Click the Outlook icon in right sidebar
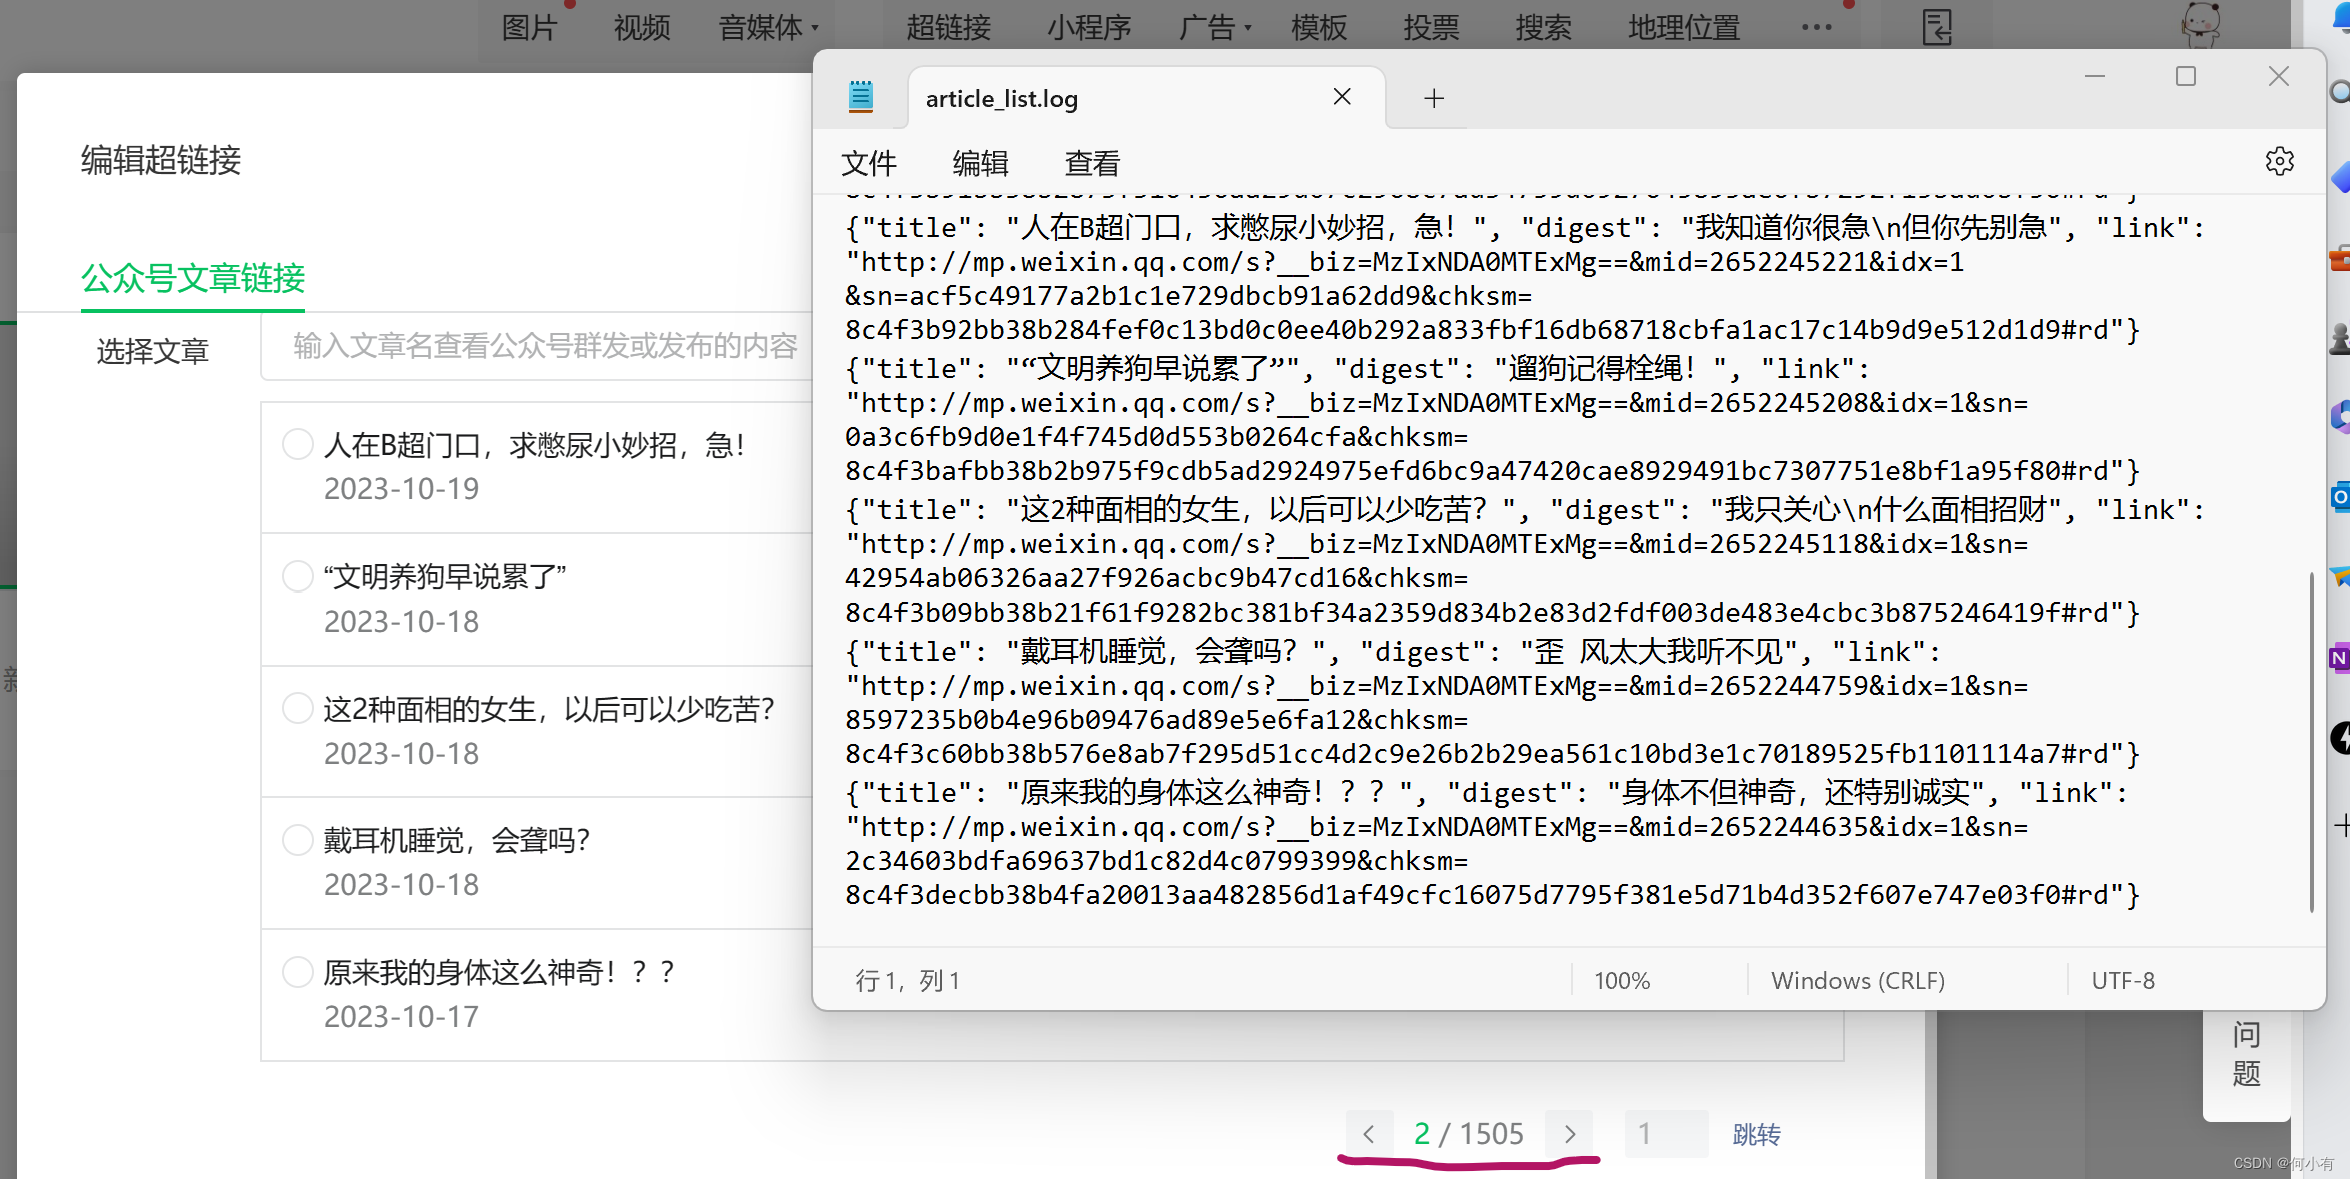2350x1180 pixels. click(2339, 496)
